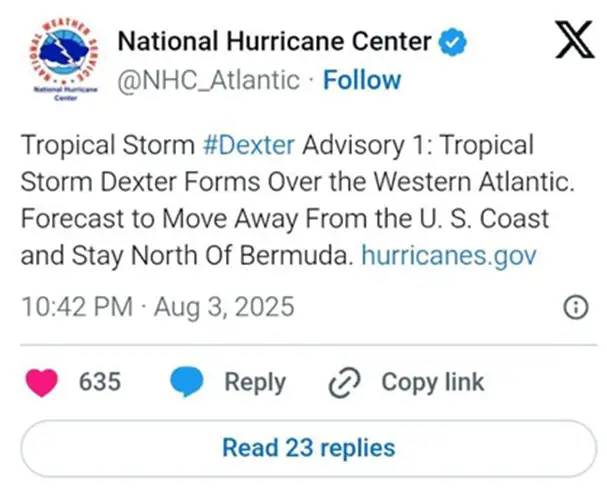Follow the National Hurricane Center account
This screenshot has height=500, width=607.
[362, 80]
